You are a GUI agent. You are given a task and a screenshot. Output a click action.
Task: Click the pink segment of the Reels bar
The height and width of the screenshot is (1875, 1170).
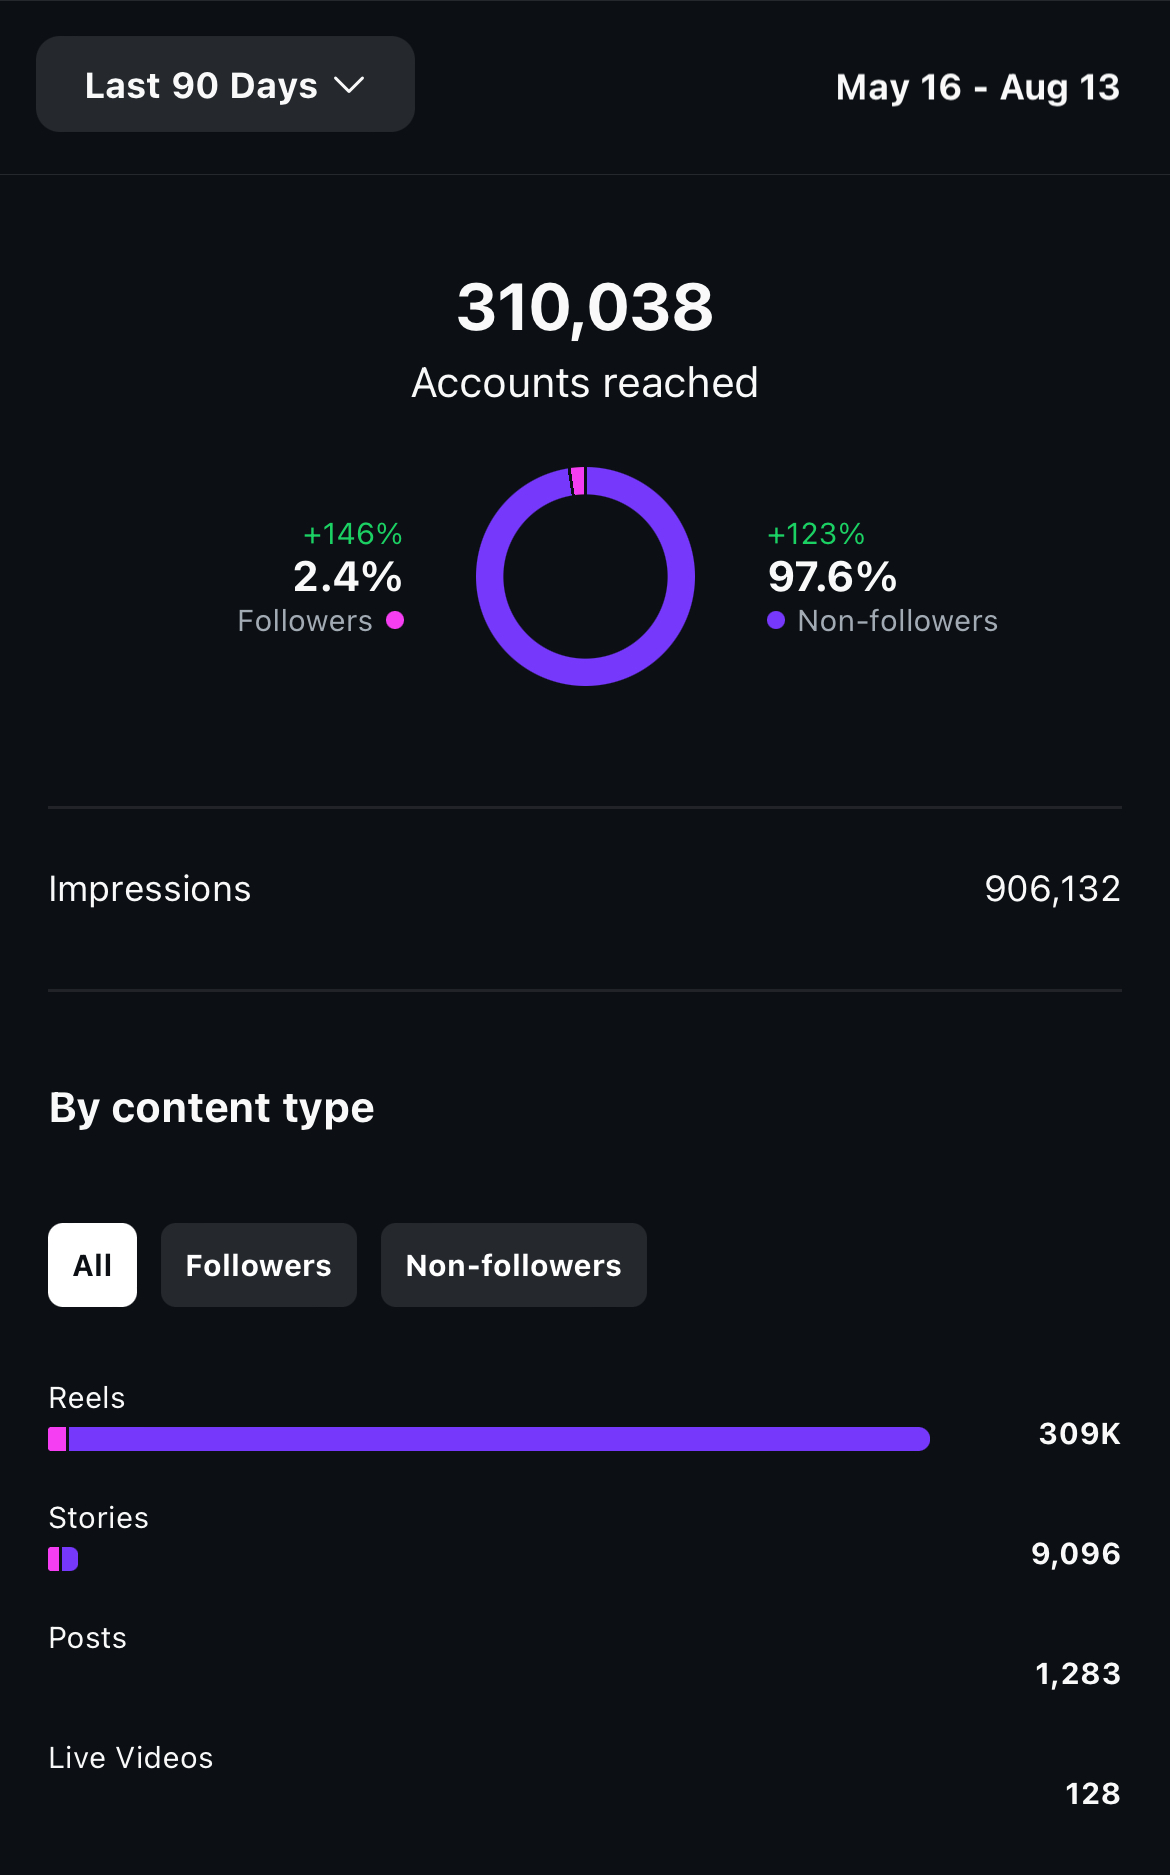click(57, 1439)
